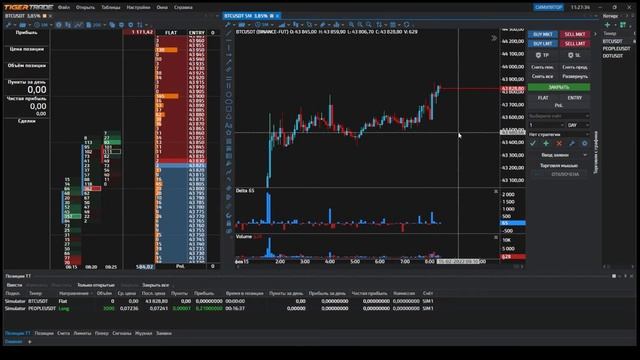Click the BUY MKT button
The width and height of the screenshot is (640, 360).
542,35
